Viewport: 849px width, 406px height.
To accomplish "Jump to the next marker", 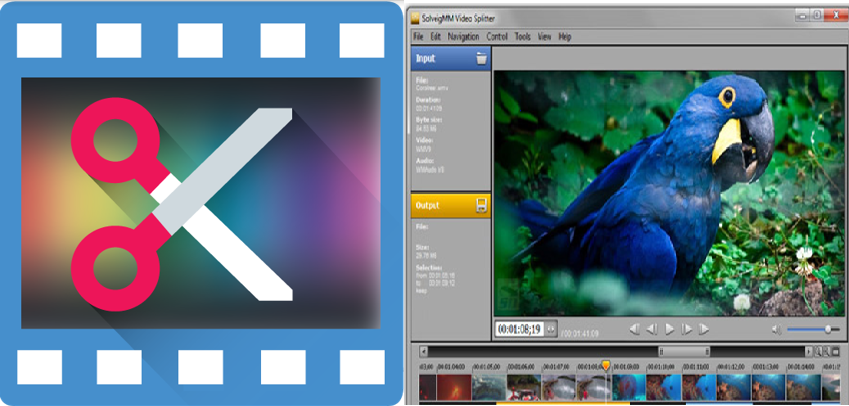I will (704, 329).
